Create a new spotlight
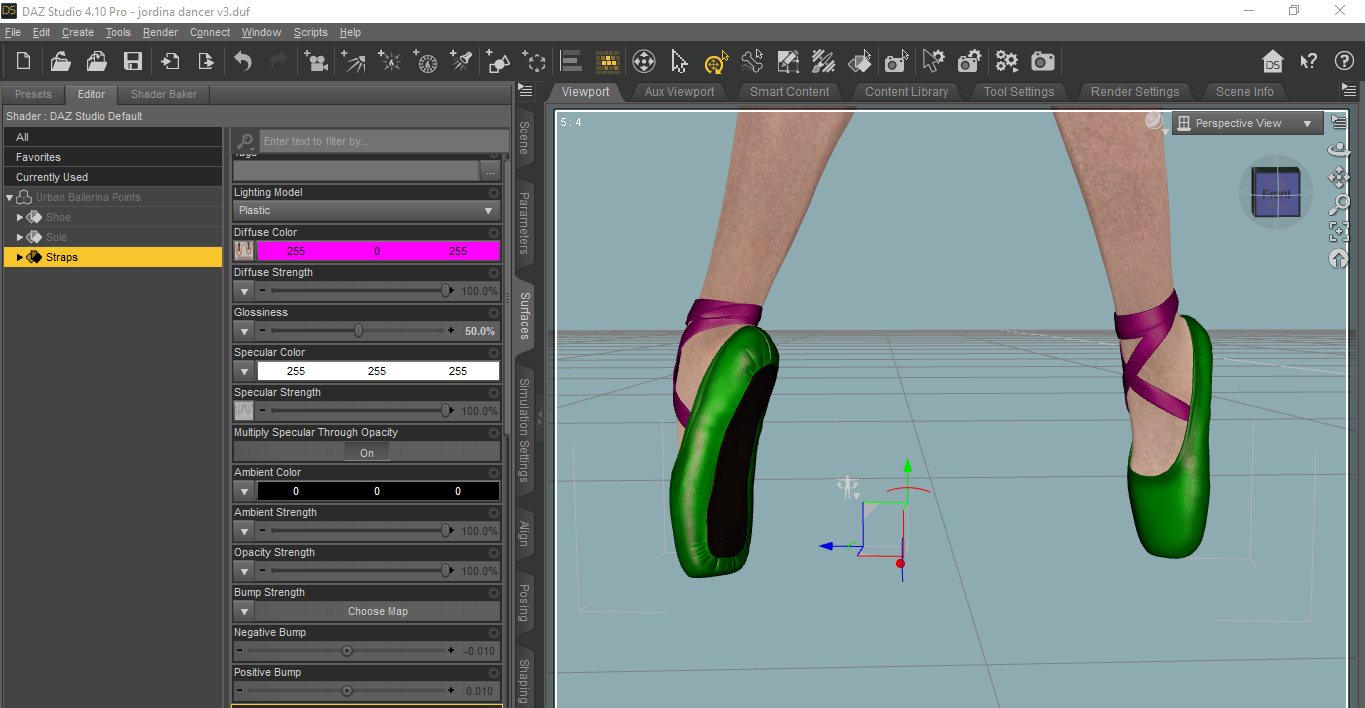 [x=461, y=61]
